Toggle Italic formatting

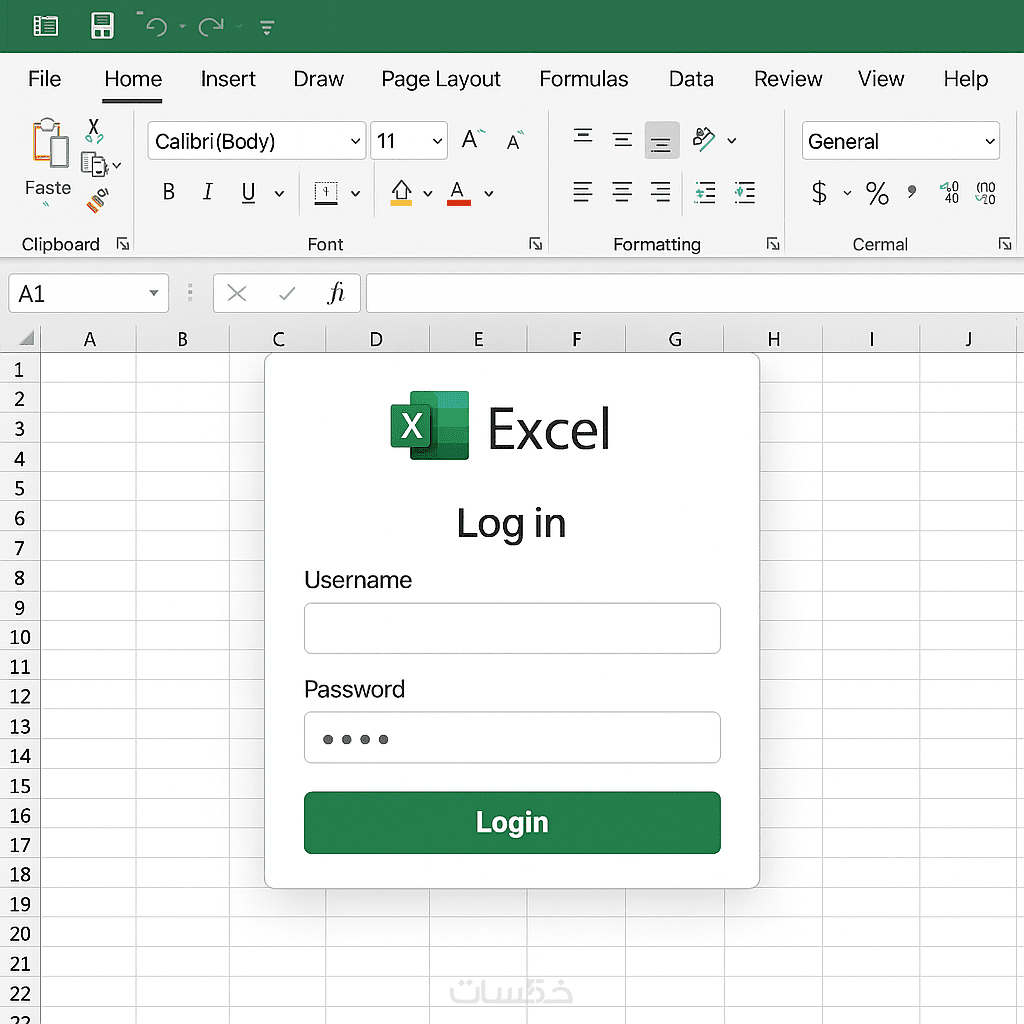coord(208,192)
